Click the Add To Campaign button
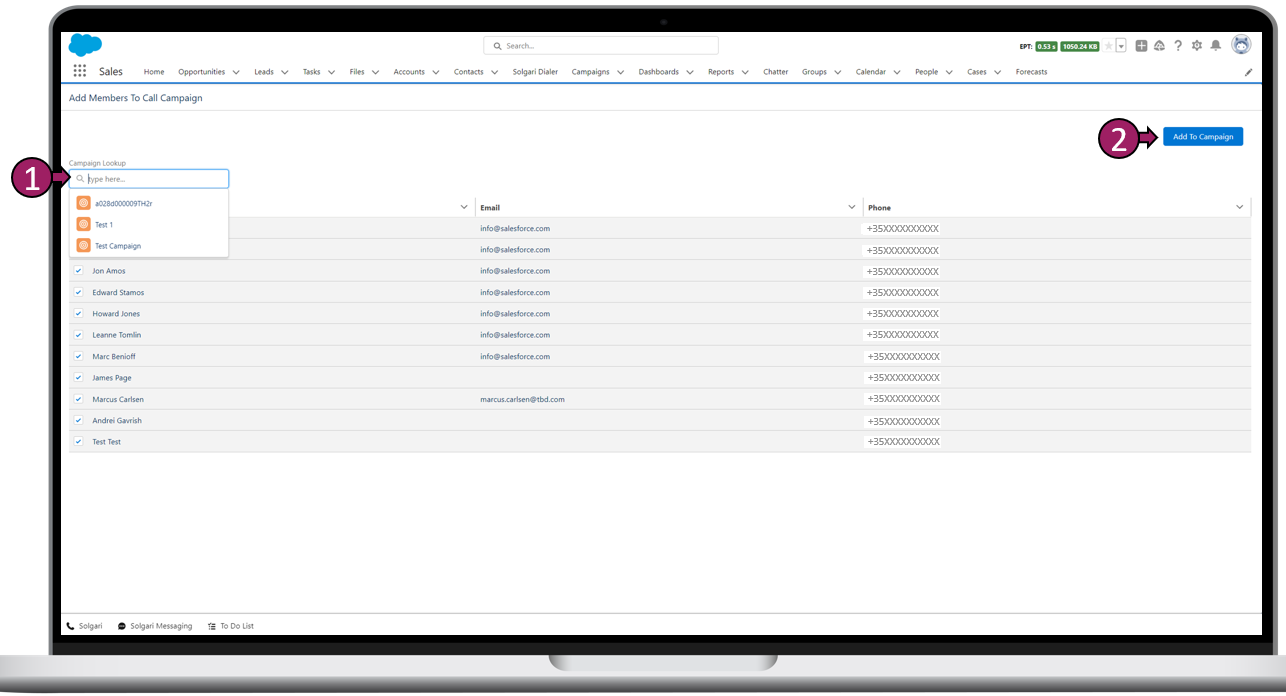The width and height of the screenshot is (1286, 696). coord(1202,137)
